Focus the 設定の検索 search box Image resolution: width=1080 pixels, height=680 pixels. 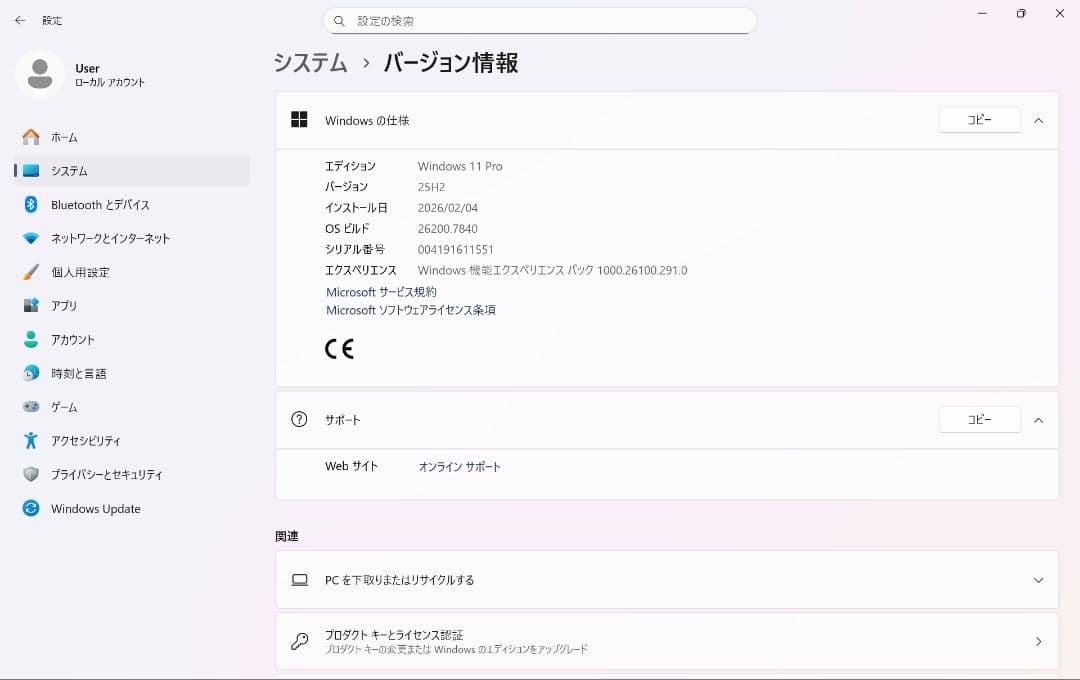(x=539, y=21)
